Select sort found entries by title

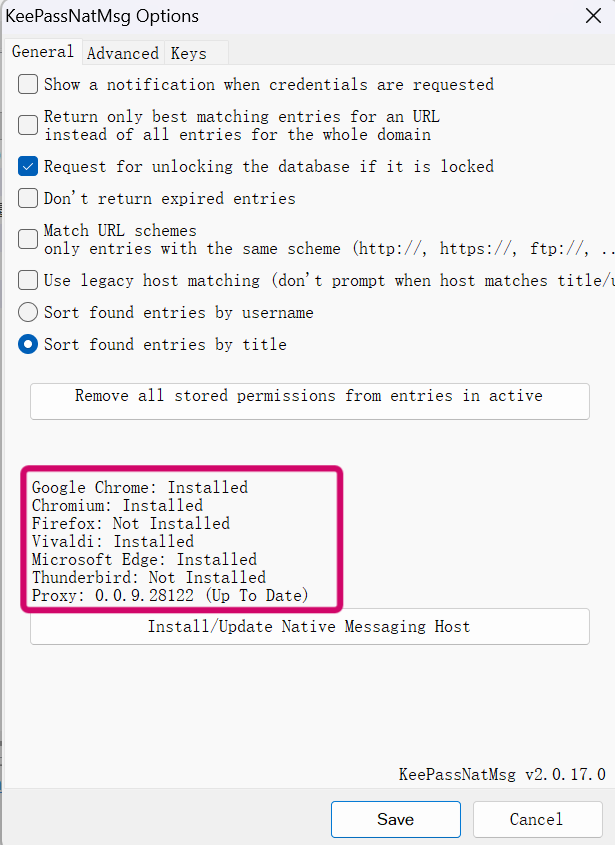[x=27, y=343]
